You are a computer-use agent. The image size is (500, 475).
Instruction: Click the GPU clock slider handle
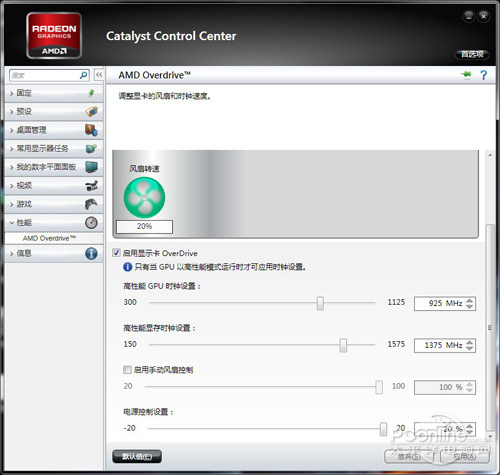click(x=320, y=303)
